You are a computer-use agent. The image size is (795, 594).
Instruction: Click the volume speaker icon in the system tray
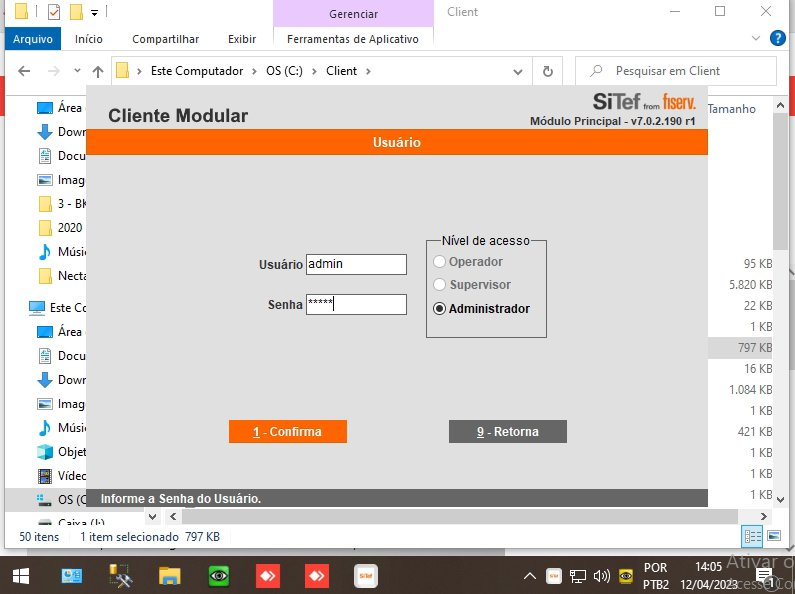tap(601, 576)
